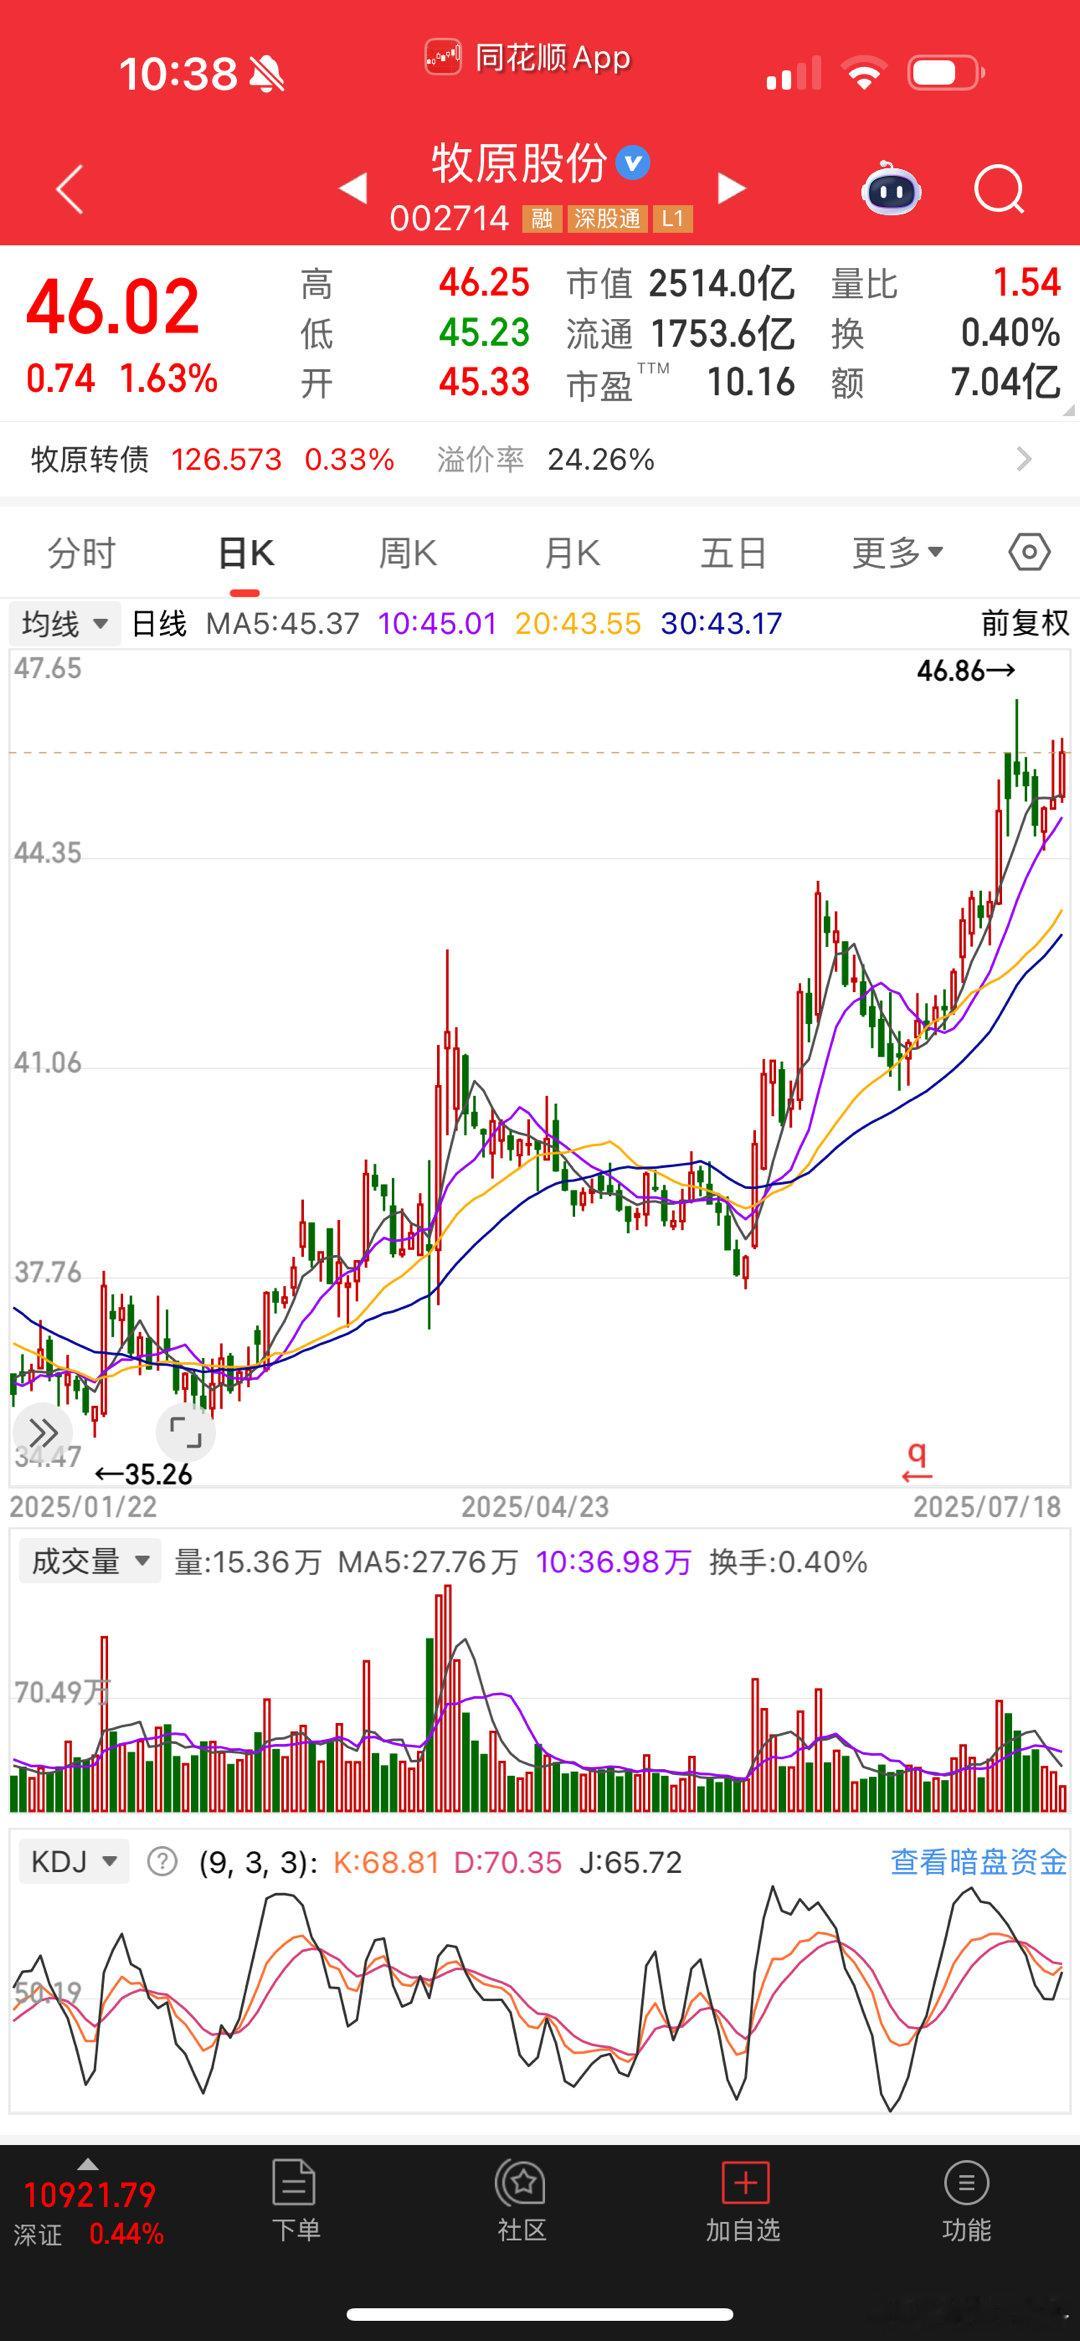Tap the 融 margin badge
1080x2341 pixels.
(542, 219)
